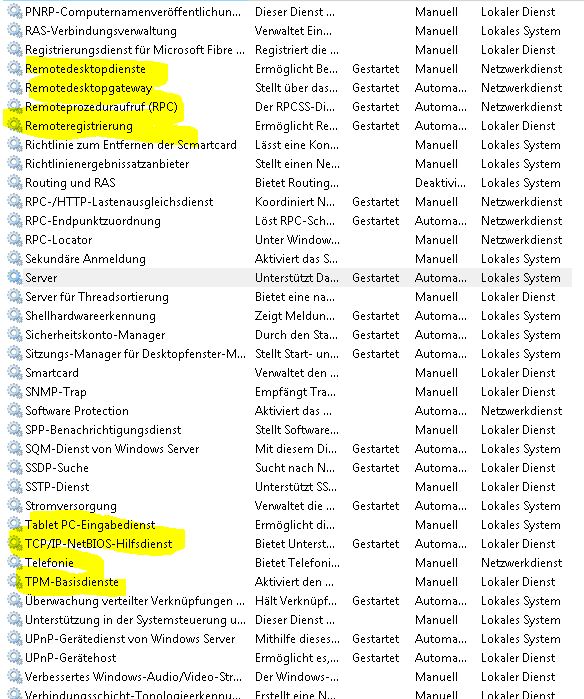The height and width of the screenshot is (699, 584).
Task: Select the Tablet PC-Eingabedienst service name
Action: [90, 525]
